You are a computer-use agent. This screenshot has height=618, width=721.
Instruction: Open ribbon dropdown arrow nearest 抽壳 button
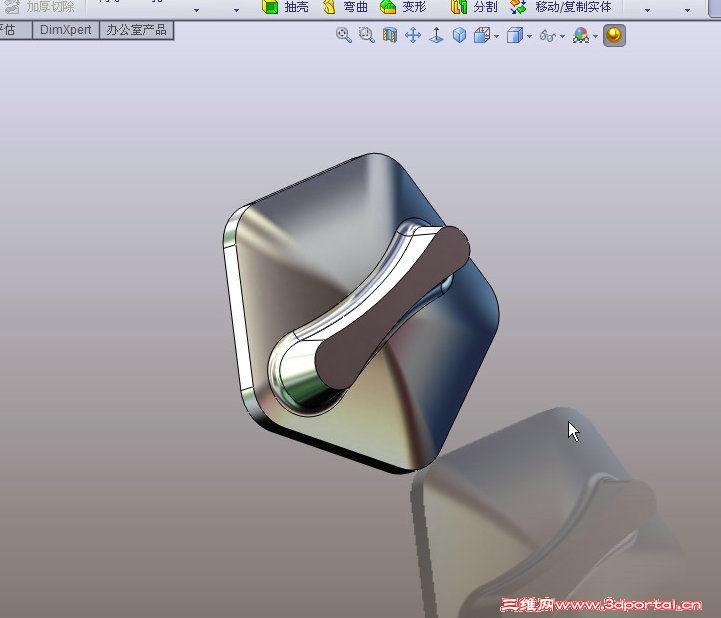click(x=236, y=10)
